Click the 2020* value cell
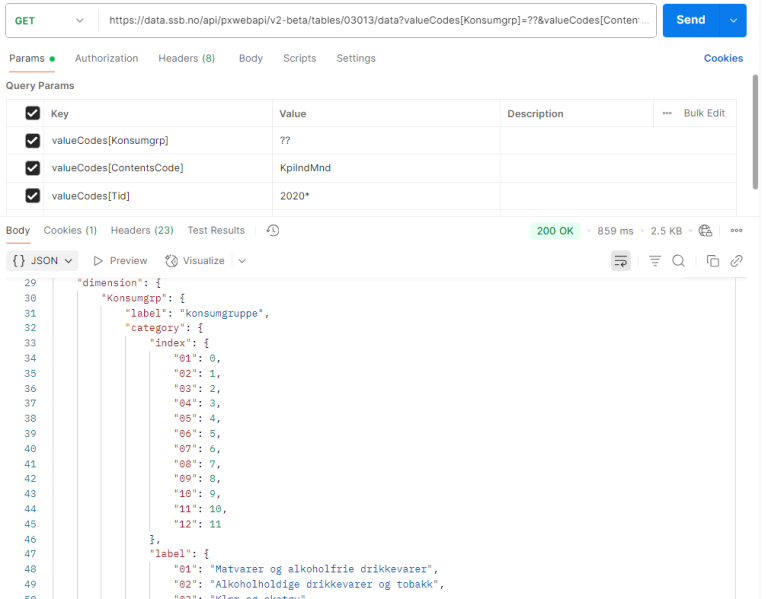The width and height of the screenshot is (768, 599). 386,196
